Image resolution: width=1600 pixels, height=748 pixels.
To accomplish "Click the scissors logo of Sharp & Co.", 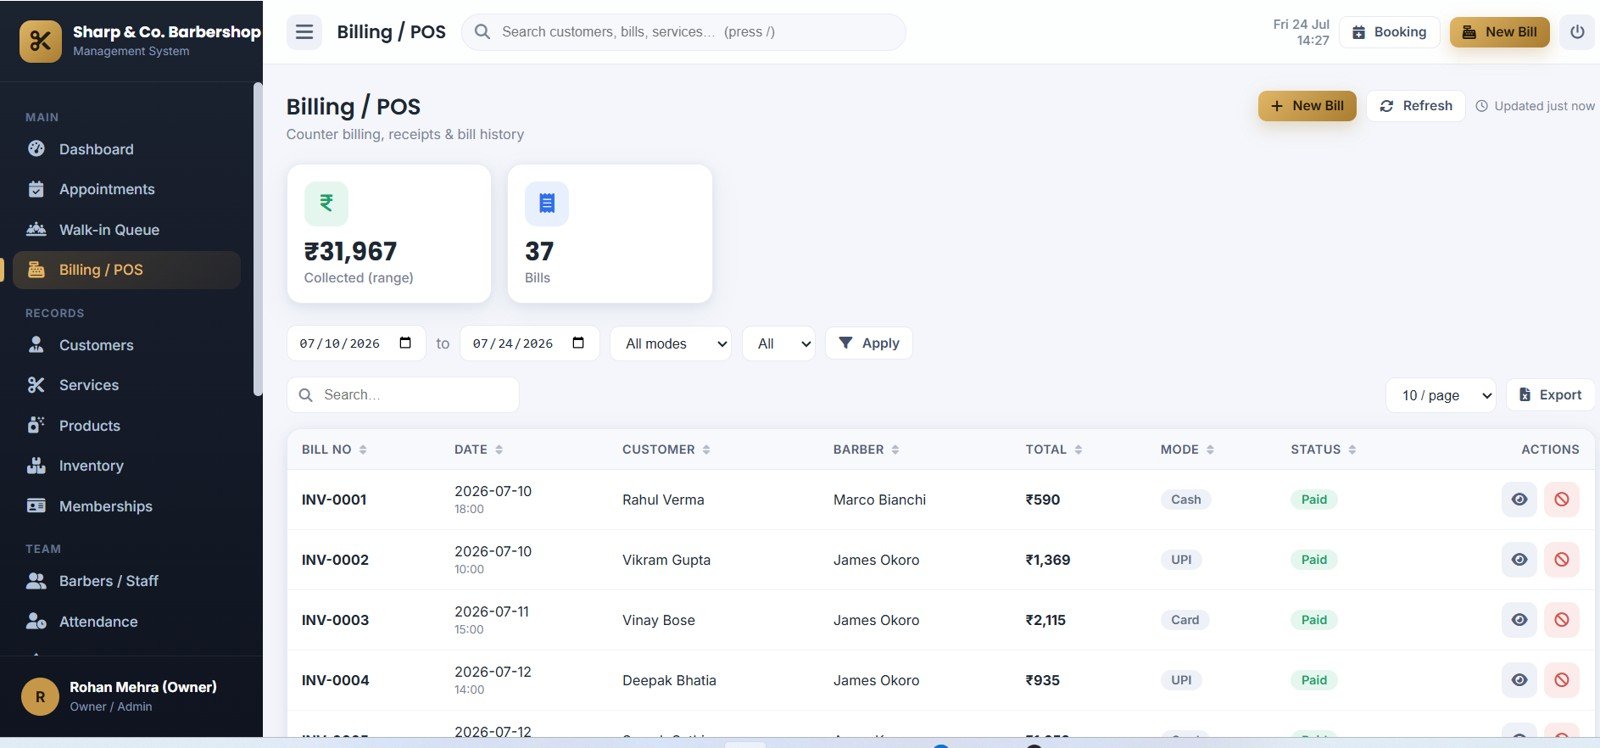I will (40, 41).
